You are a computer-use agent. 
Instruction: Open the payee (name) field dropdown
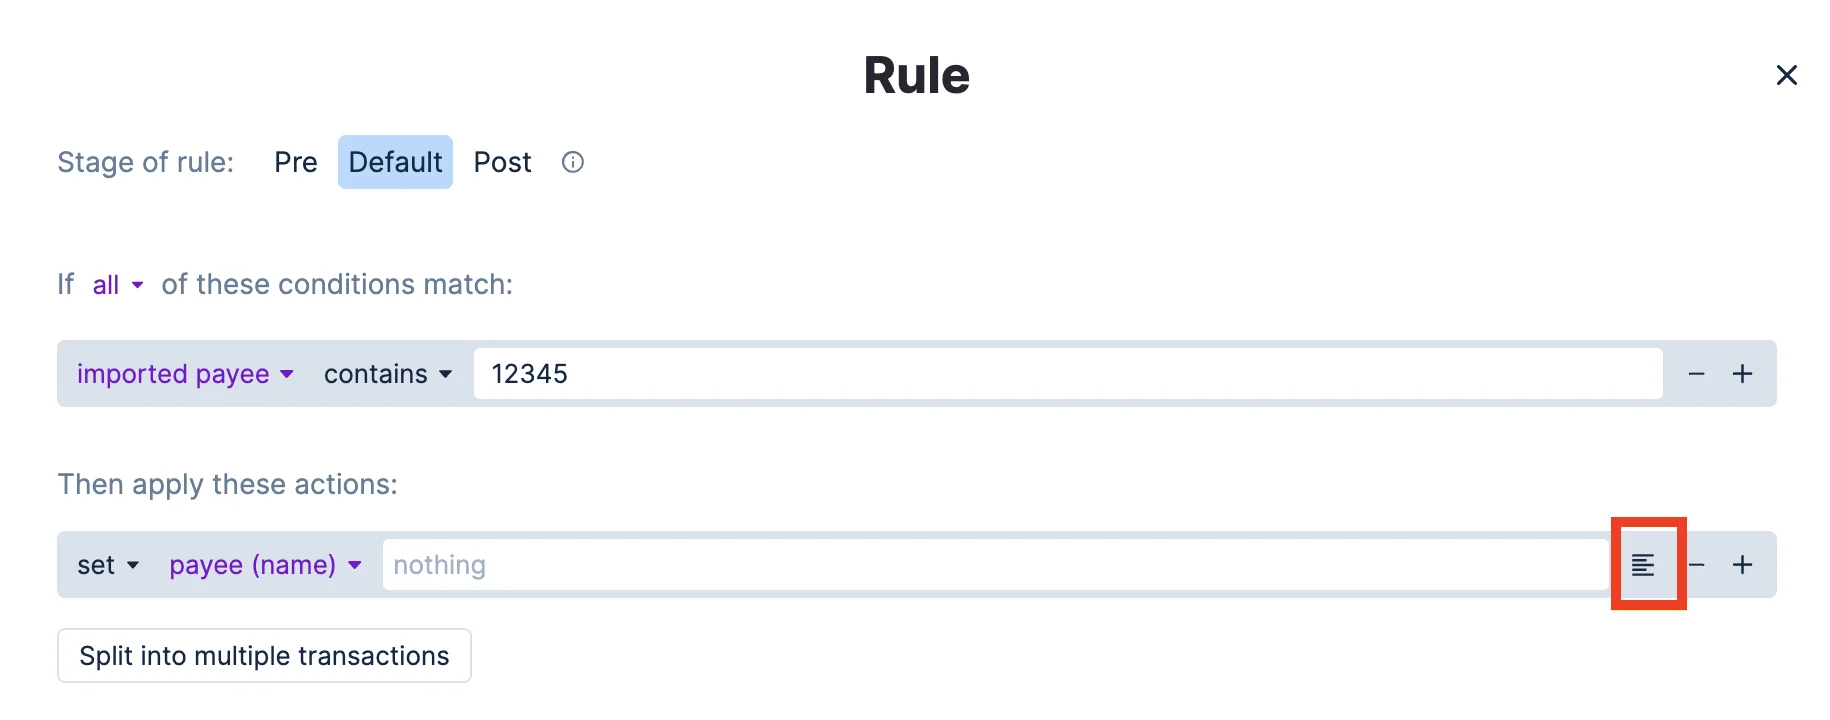[263, 565]
